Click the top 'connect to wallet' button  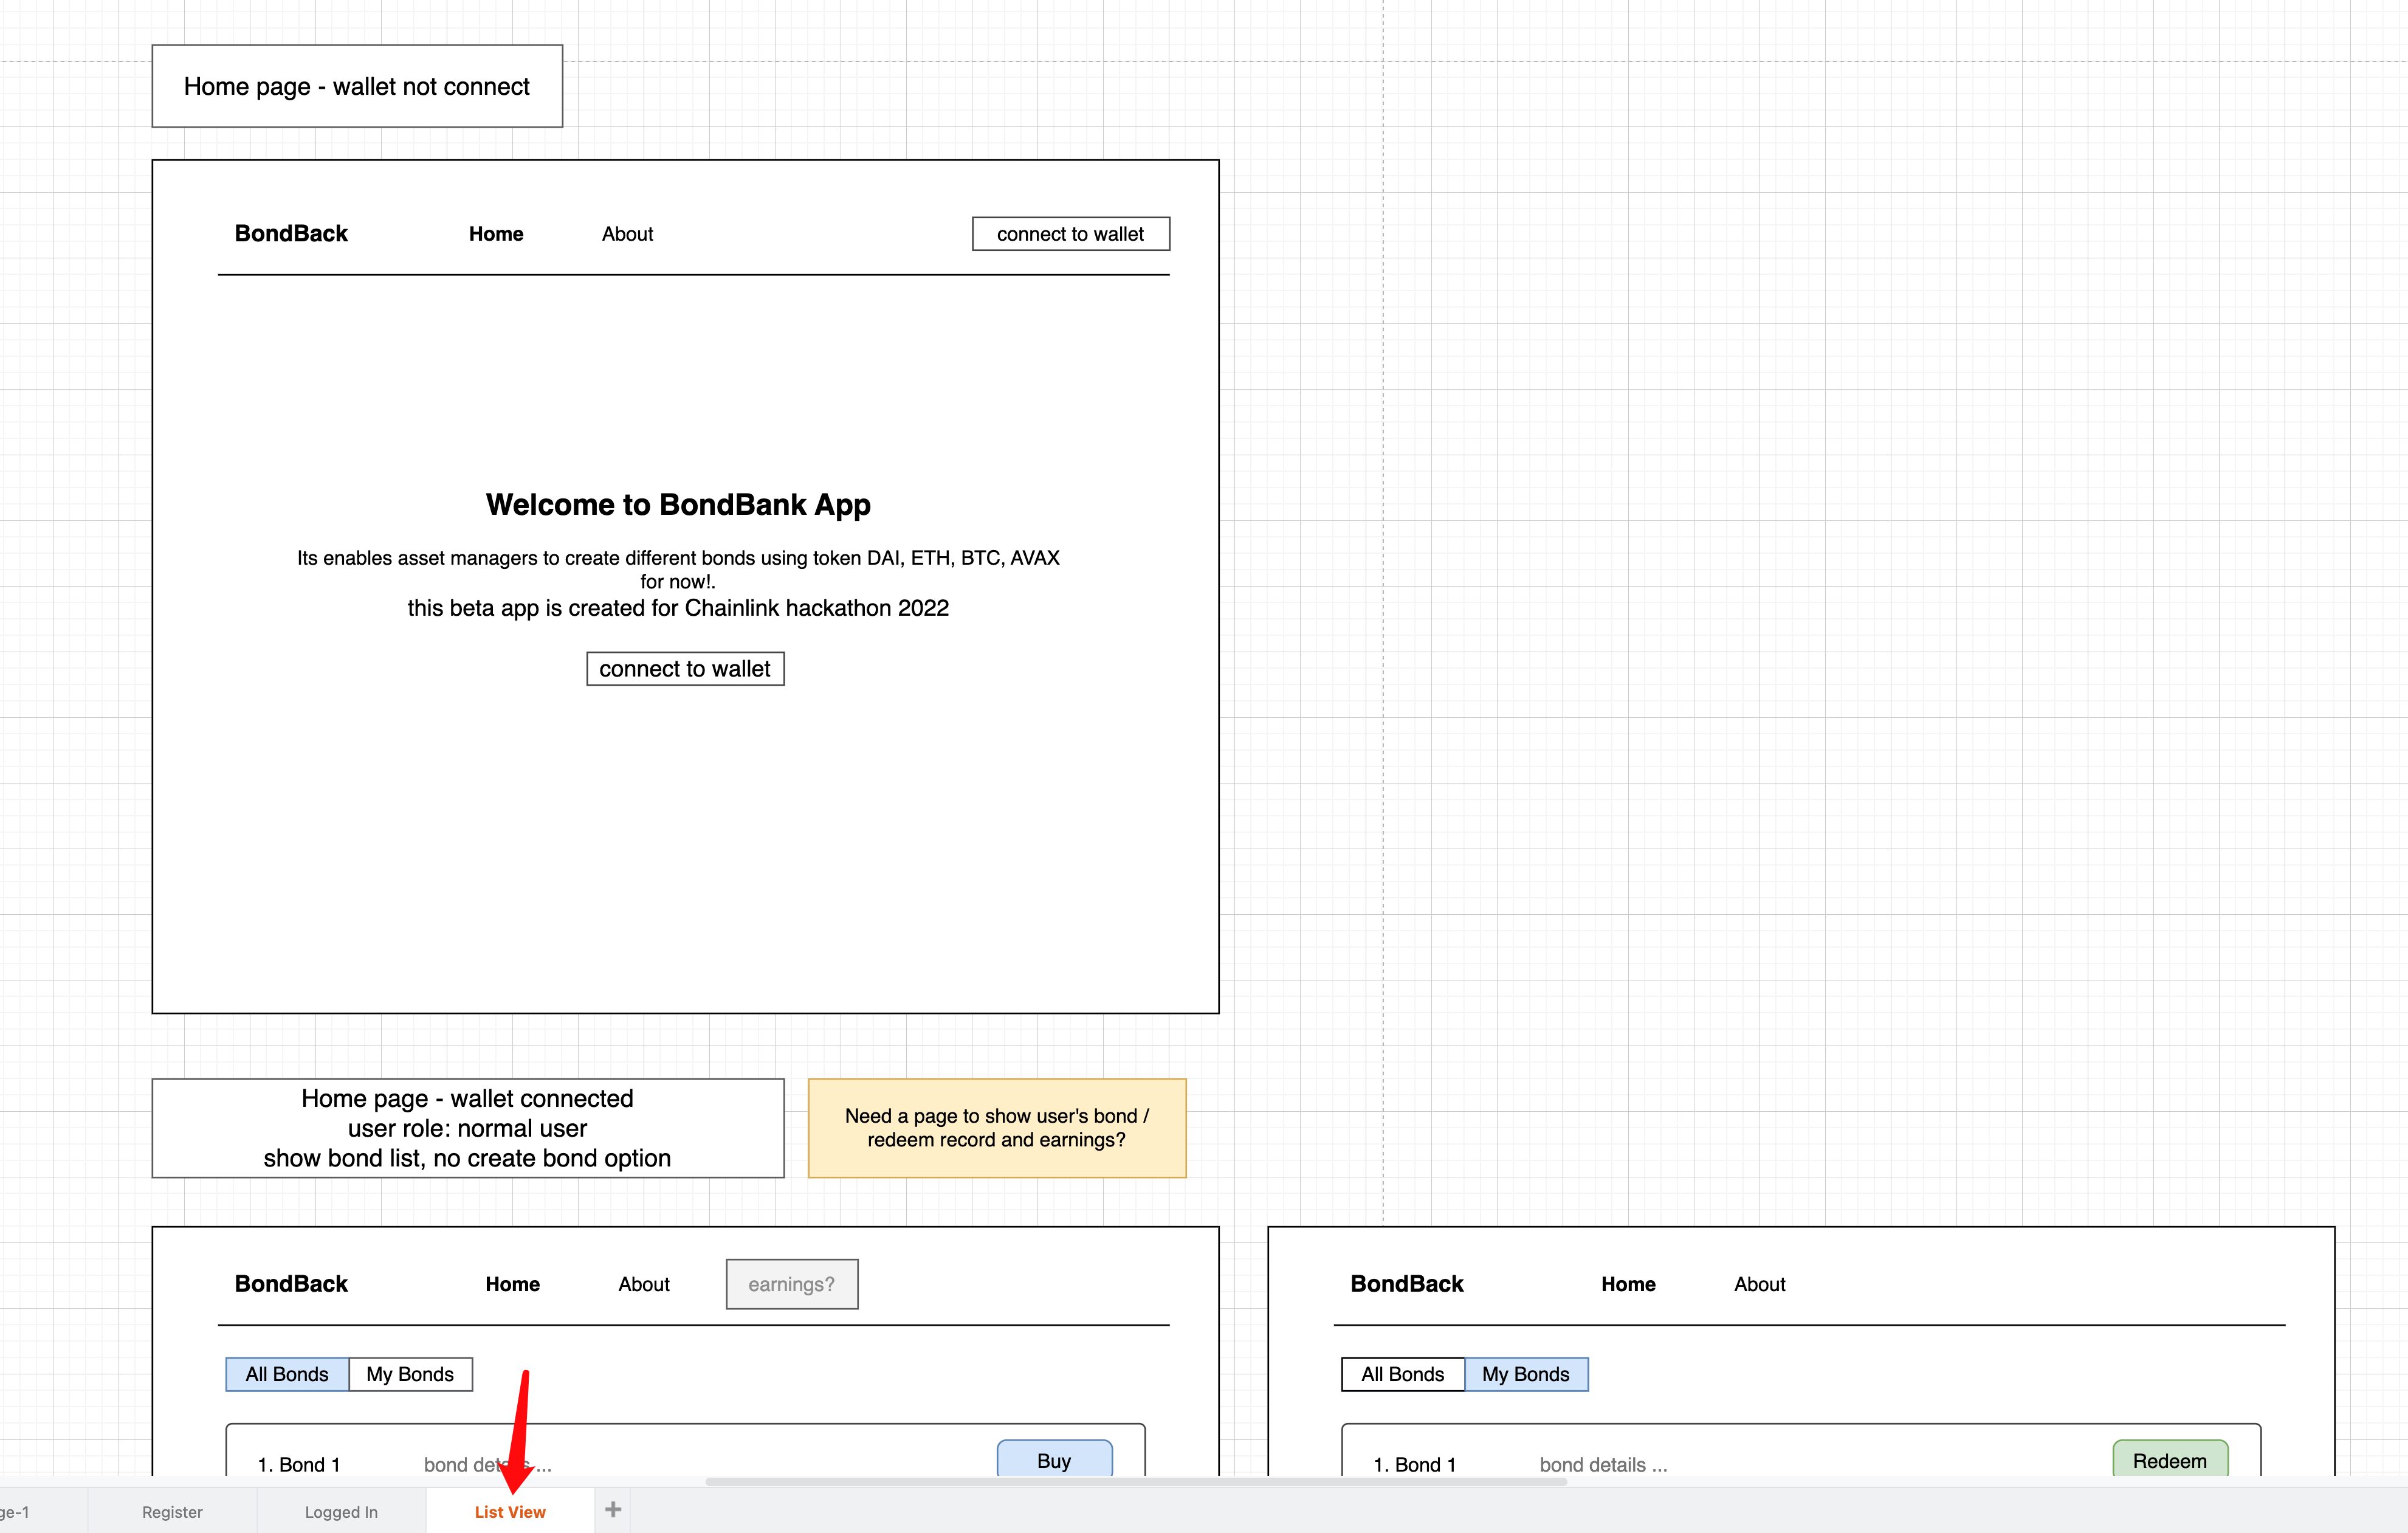coord(1070,233)
